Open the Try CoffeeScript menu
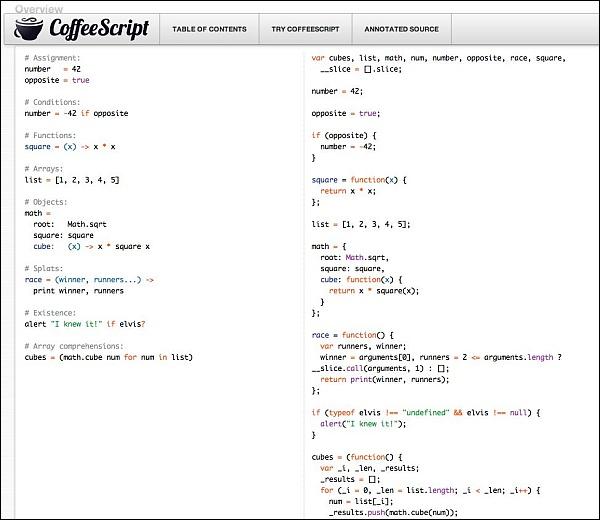The image size is (600, 520). (305, 29)
